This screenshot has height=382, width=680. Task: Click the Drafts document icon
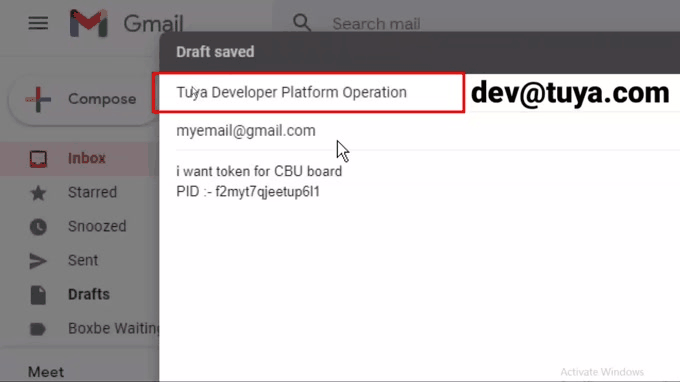point(38,295)
